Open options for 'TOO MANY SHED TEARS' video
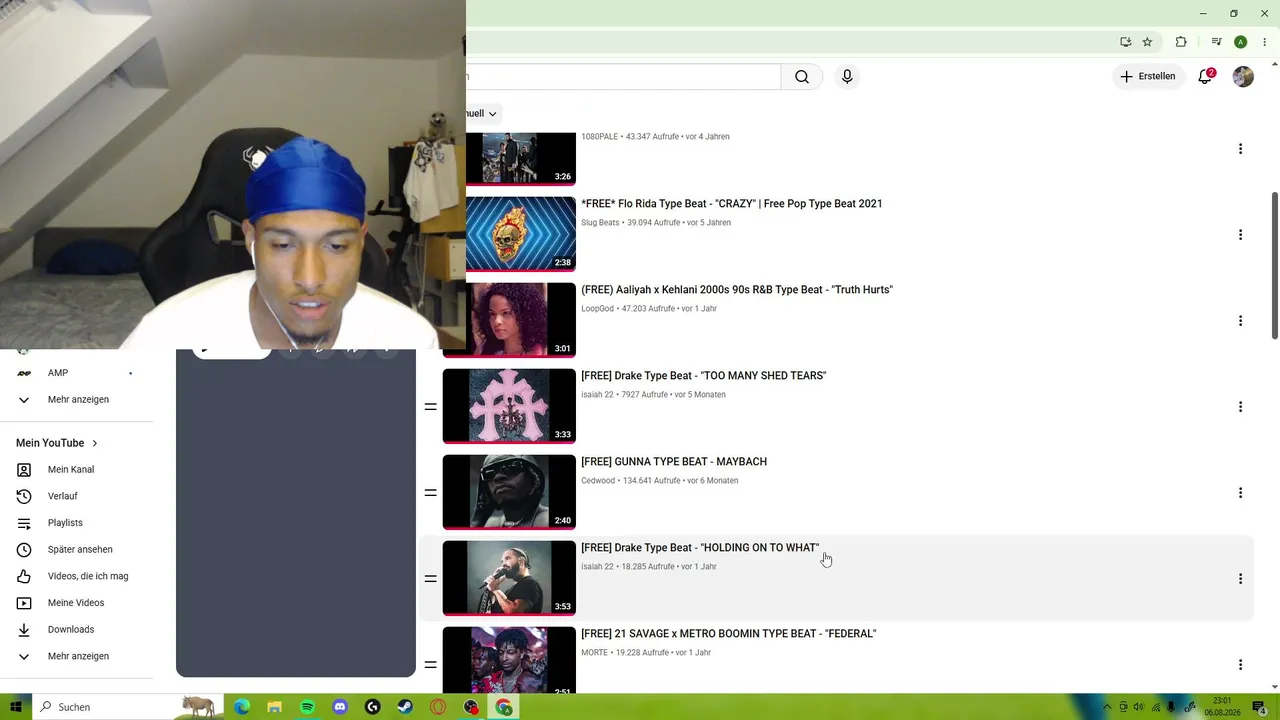This screenshot has height=720, width=1280. click(1240, 407)
